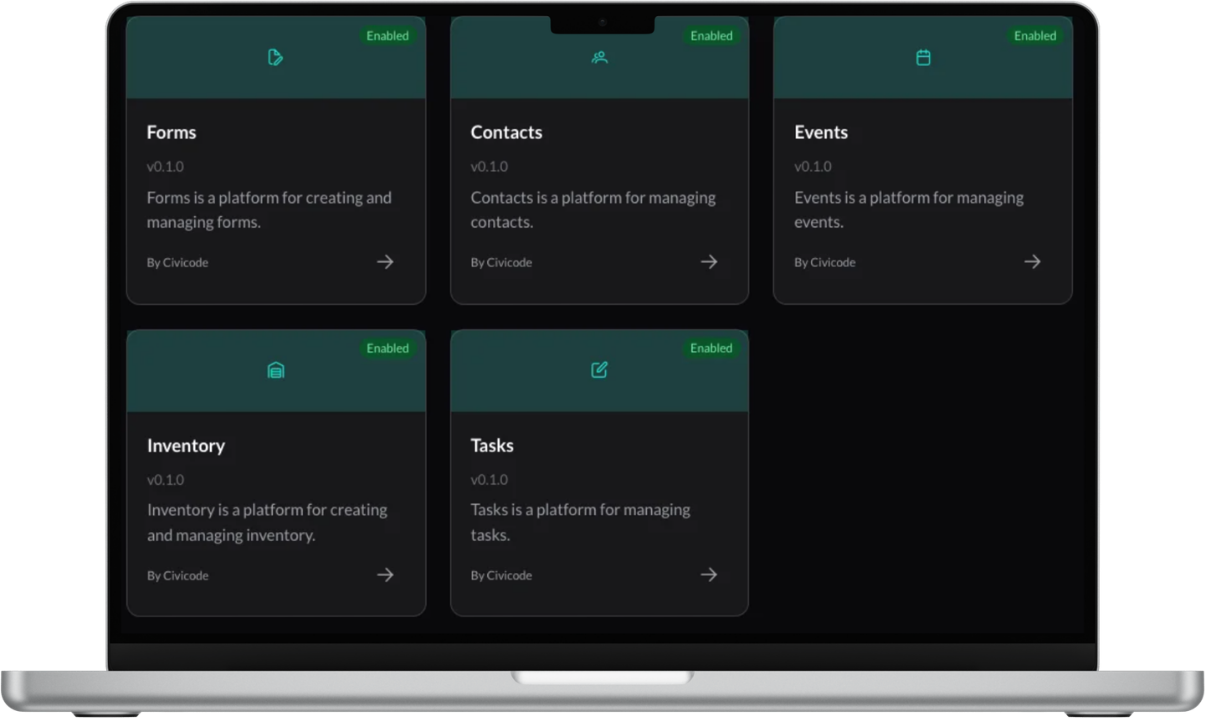Click version v0.1.0 on Contacts card
Viewport: 1206px width, 718px height.
tap(489, 167)
